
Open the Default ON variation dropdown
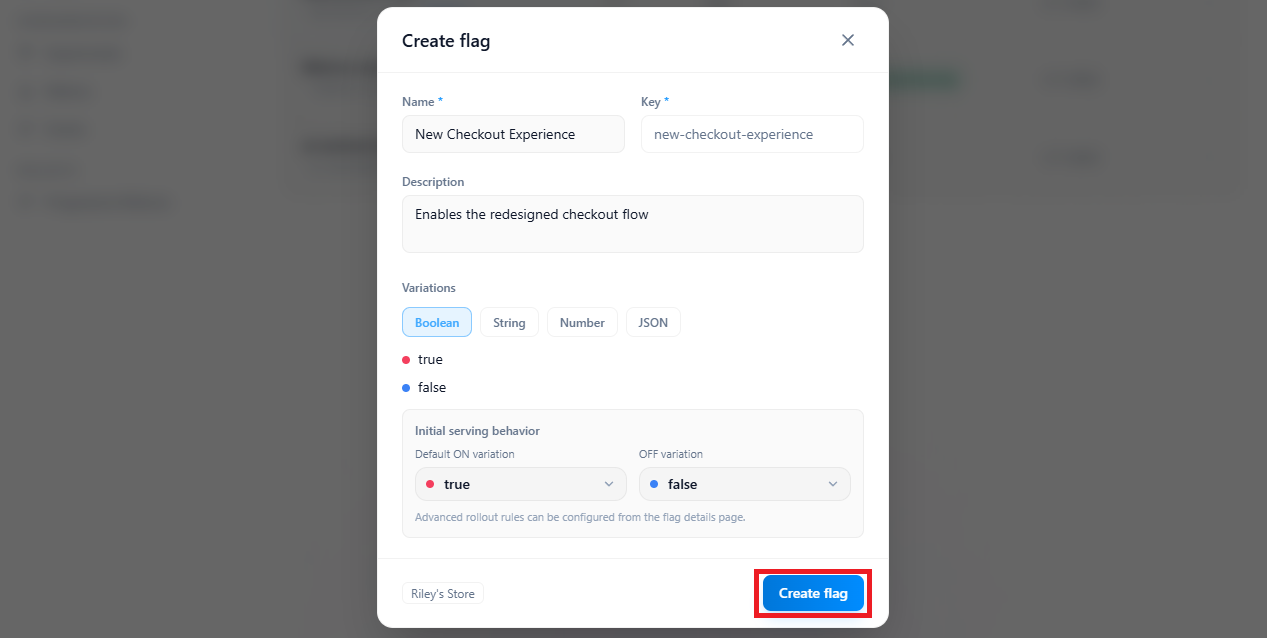(x=520, y=484)
